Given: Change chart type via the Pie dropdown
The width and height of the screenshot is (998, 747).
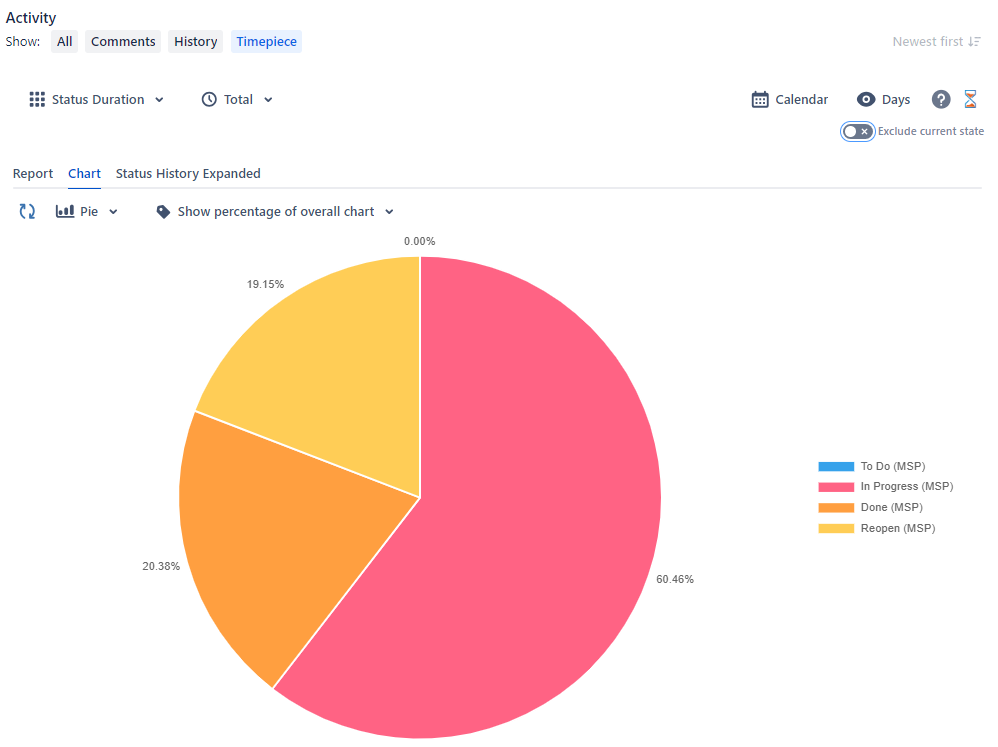Looking at the screenshot, I should pyautogui.click(x=112, y=211).
